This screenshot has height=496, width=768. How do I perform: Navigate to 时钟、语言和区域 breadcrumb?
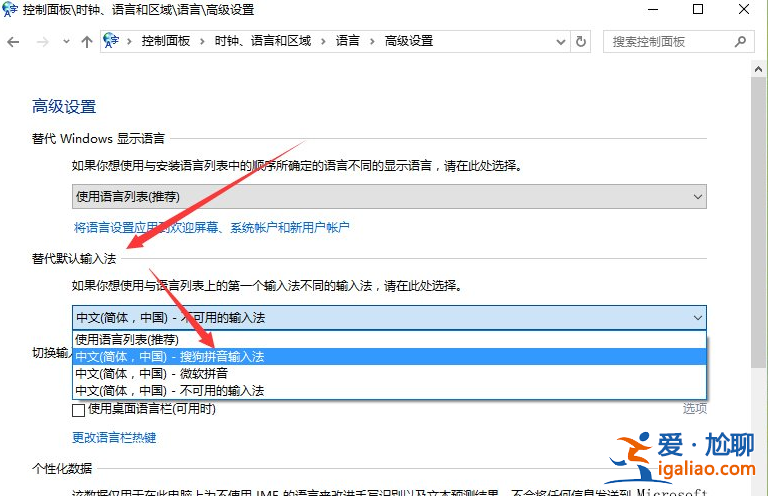point(263,41)
